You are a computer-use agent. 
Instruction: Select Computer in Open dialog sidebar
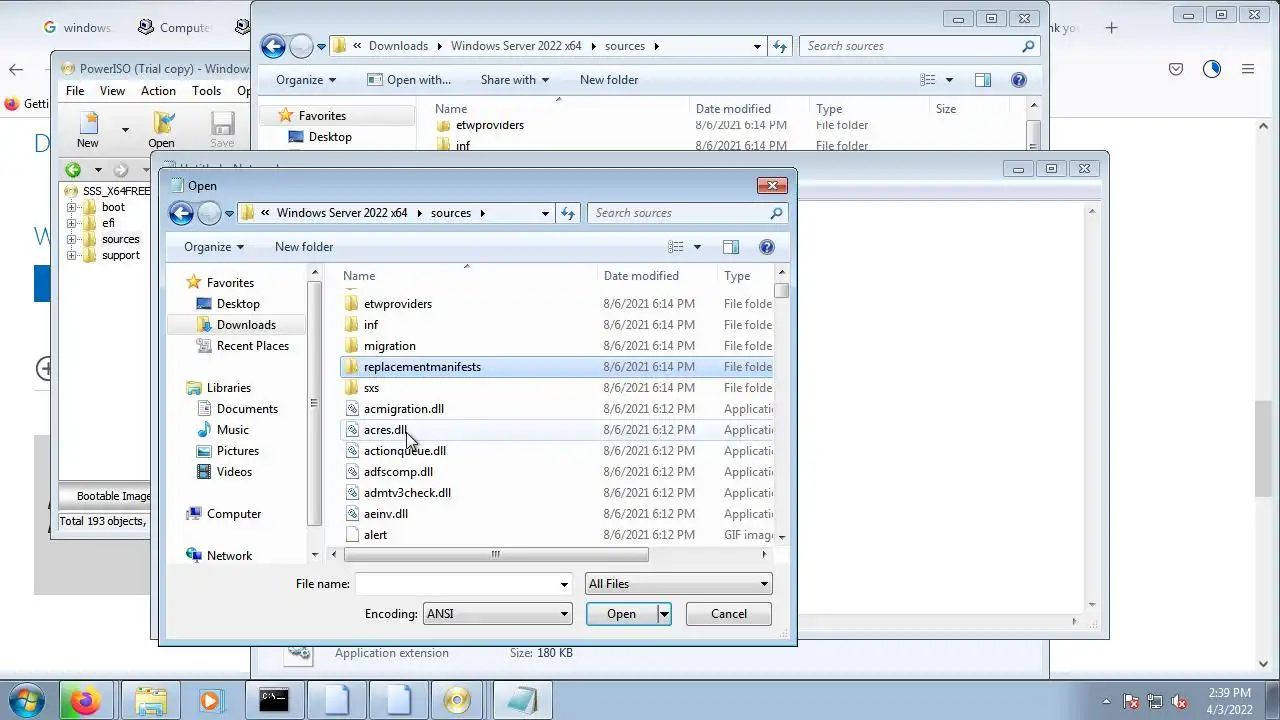pos(234,514)
